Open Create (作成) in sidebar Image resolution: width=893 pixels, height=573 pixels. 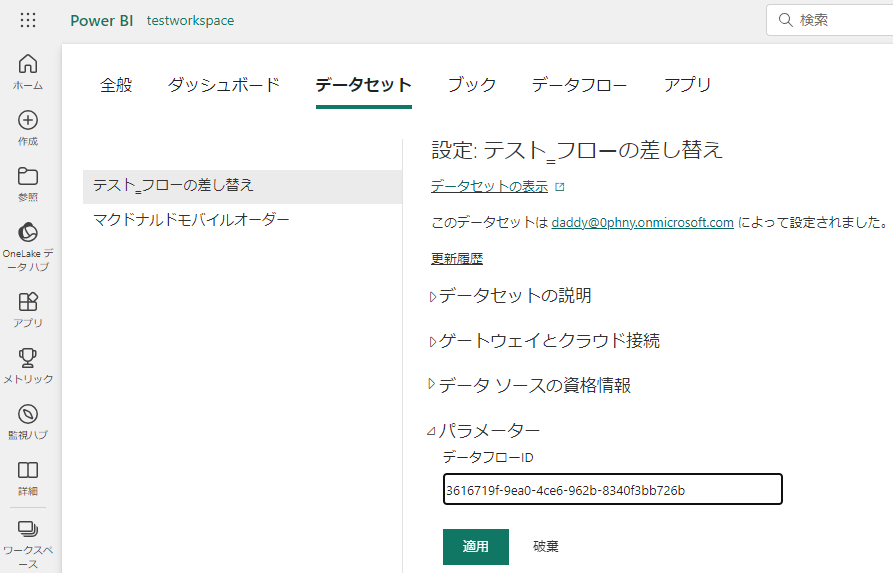pyautogui.click(x=28, y=129)
